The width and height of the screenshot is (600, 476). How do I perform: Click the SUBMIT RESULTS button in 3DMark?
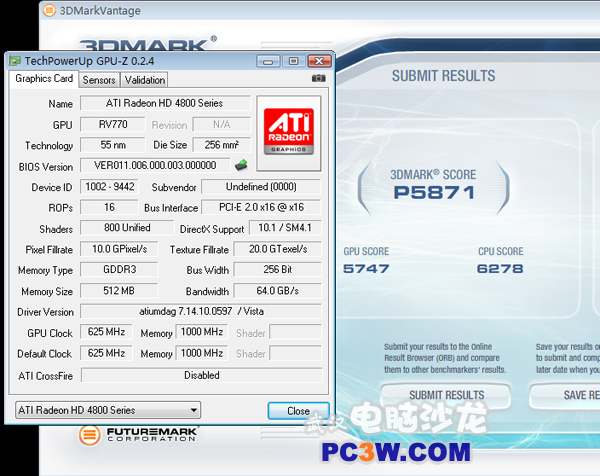click(x=446, y=395)
